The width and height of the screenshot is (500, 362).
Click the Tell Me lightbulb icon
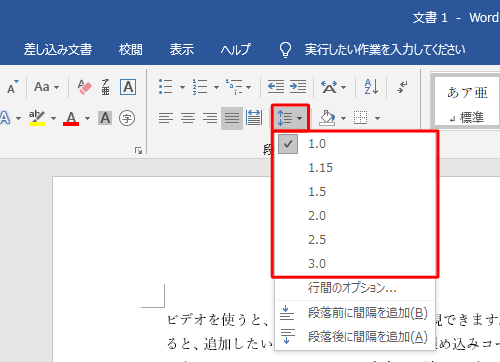[285, 50]
